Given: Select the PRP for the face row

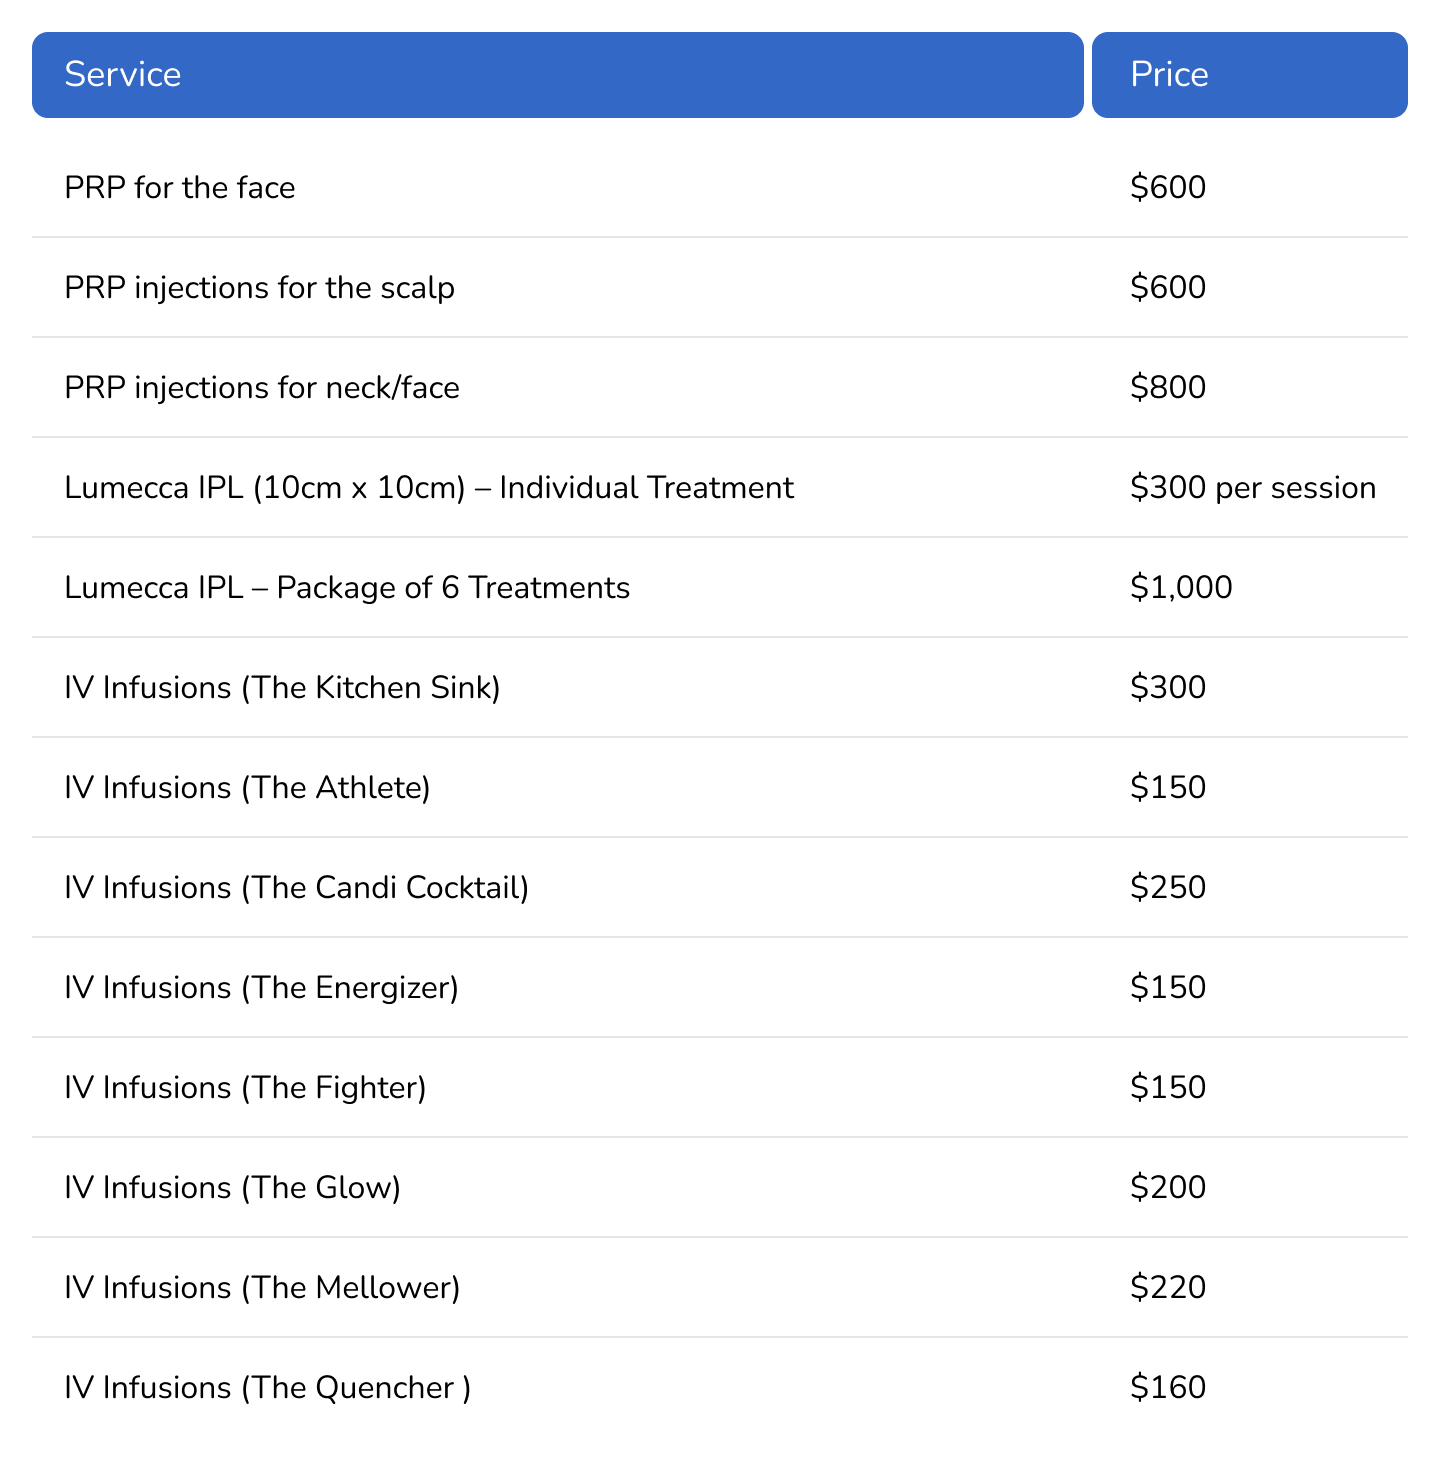Looking at the screenshot, I should 720,188.
